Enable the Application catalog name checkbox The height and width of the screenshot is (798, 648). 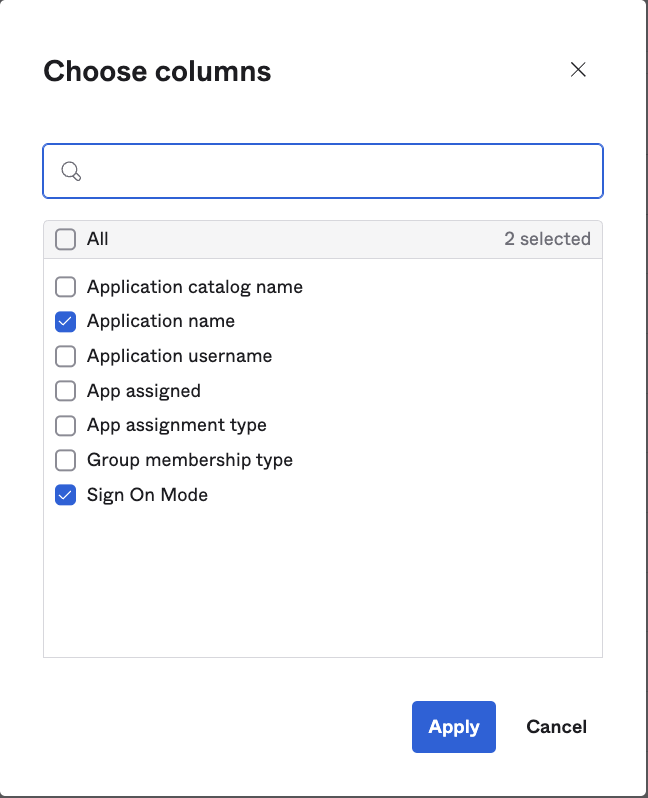(x=65, y=287)
